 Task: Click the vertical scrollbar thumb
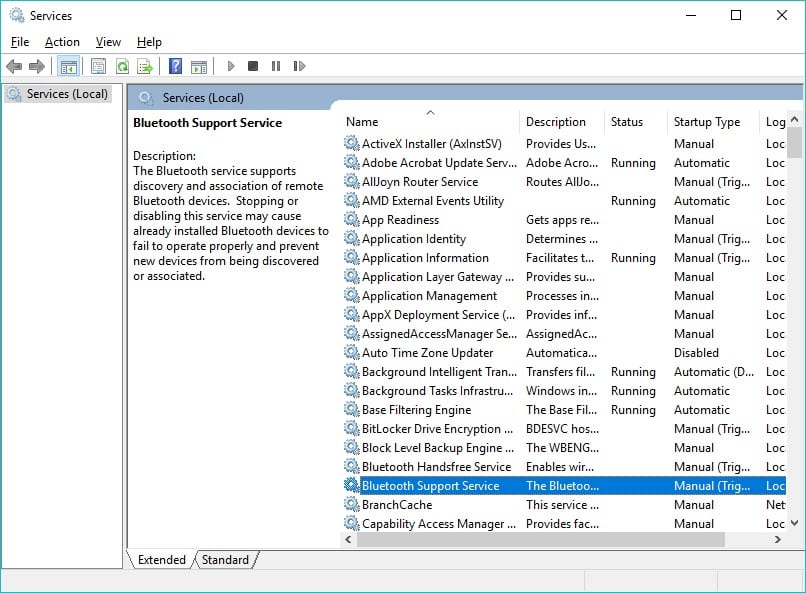point(794,142)
